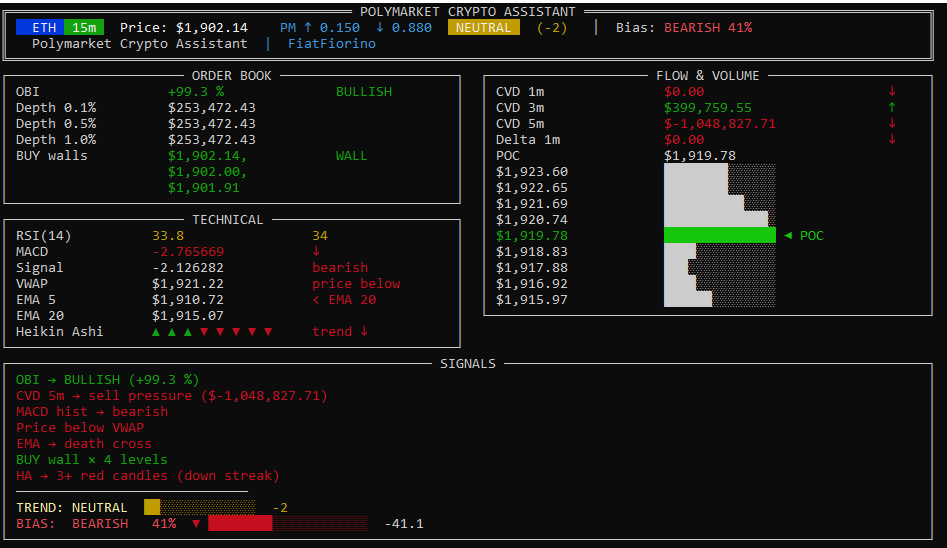The height and width of the screenshot is (548, 947).
Task: Click the PM up arrow 0.150 value
Action: pos(332,28)
